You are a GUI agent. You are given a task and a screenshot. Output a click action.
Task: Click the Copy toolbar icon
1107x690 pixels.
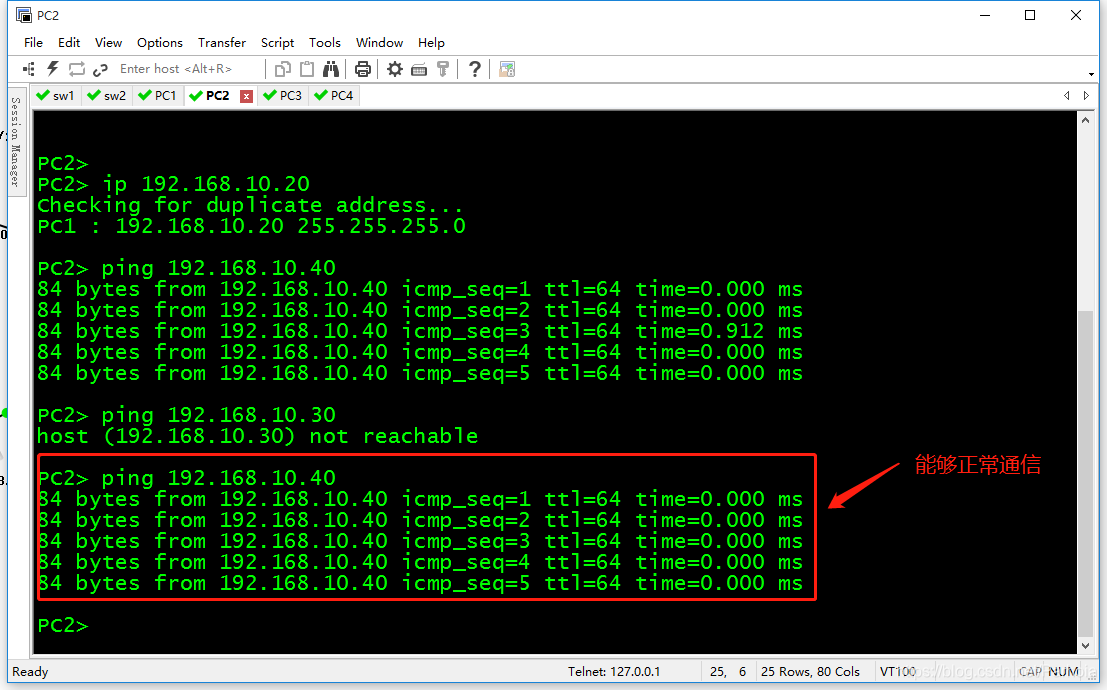282,69
